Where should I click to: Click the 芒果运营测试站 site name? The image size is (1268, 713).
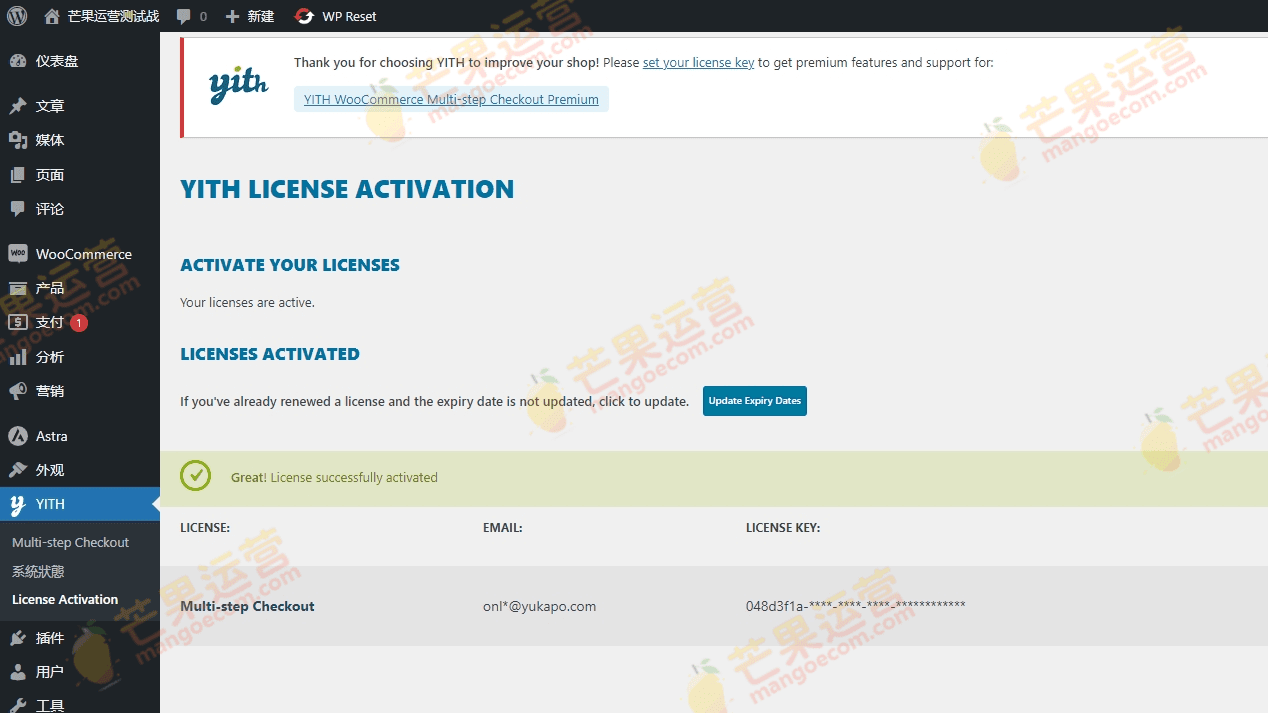(113, 16)
